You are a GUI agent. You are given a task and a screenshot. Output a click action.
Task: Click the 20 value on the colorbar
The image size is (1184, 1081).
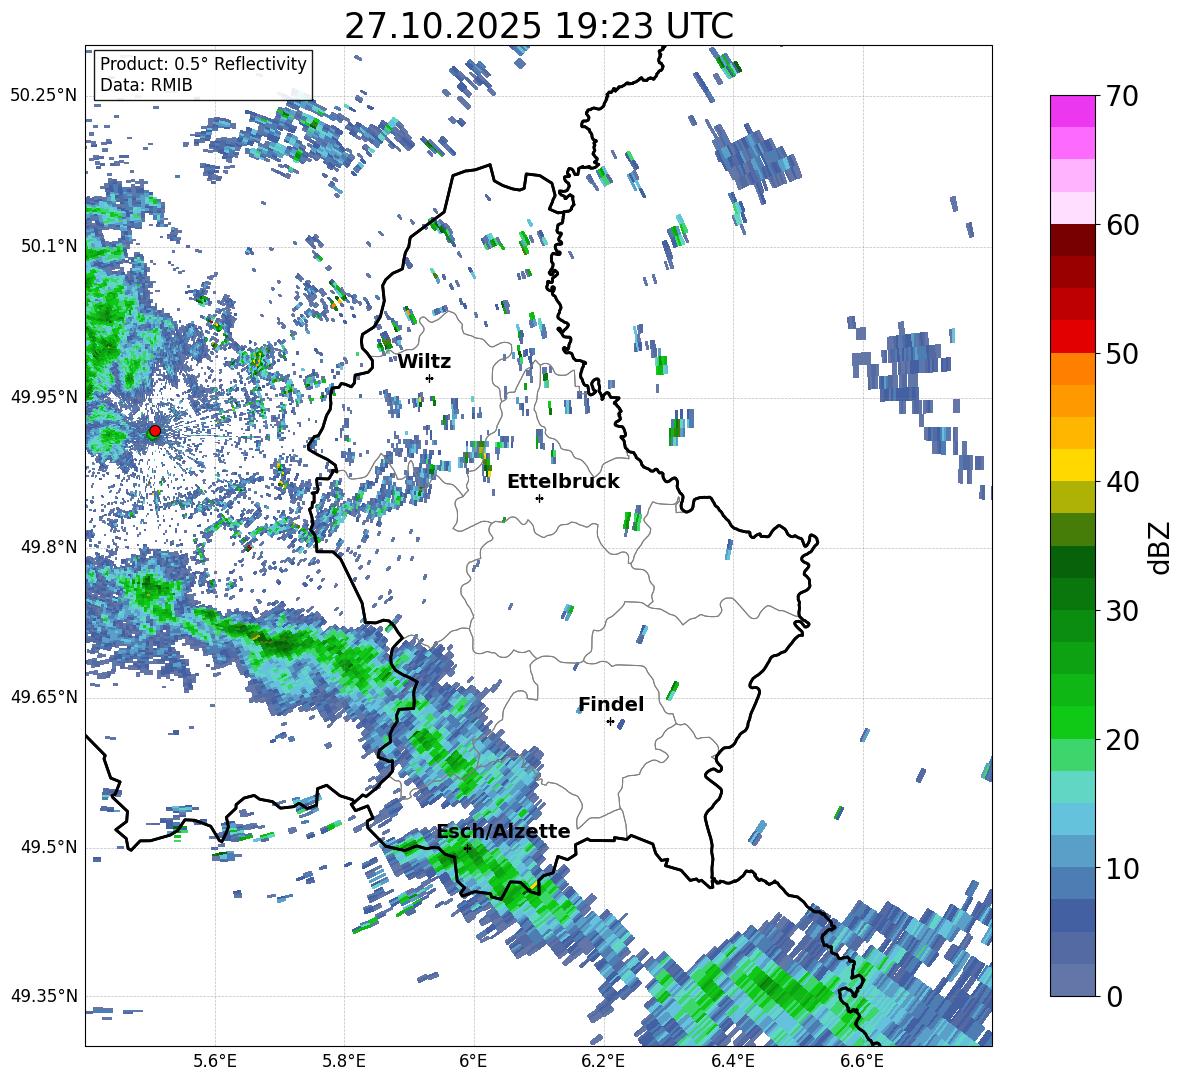click(x=1122, y=739)
